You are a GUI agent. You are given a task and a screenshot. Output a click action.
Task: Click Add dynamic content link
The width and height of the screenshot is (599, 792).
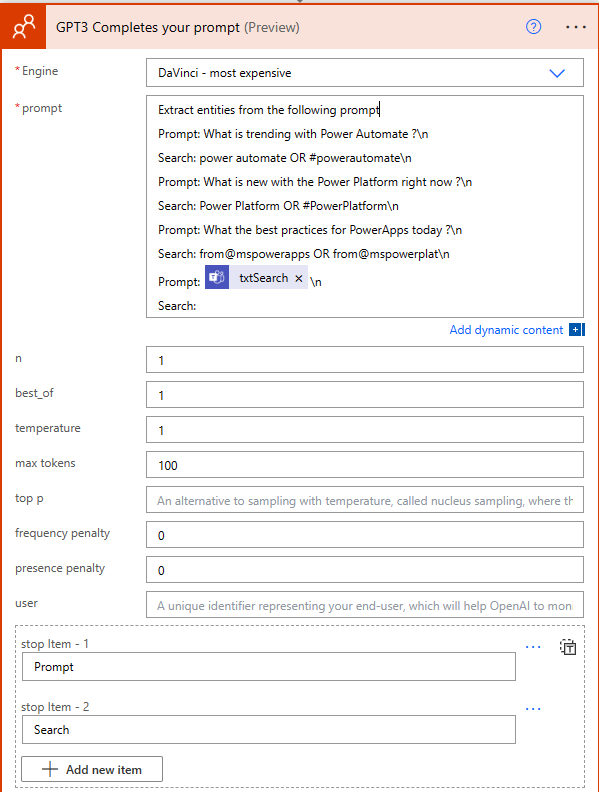506,330
